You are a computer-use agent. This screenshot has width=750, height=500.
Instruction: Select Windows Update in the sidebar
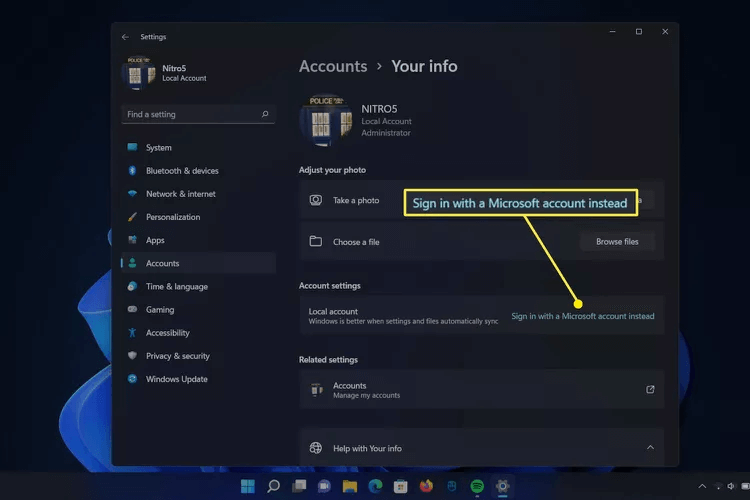[199, 379]
